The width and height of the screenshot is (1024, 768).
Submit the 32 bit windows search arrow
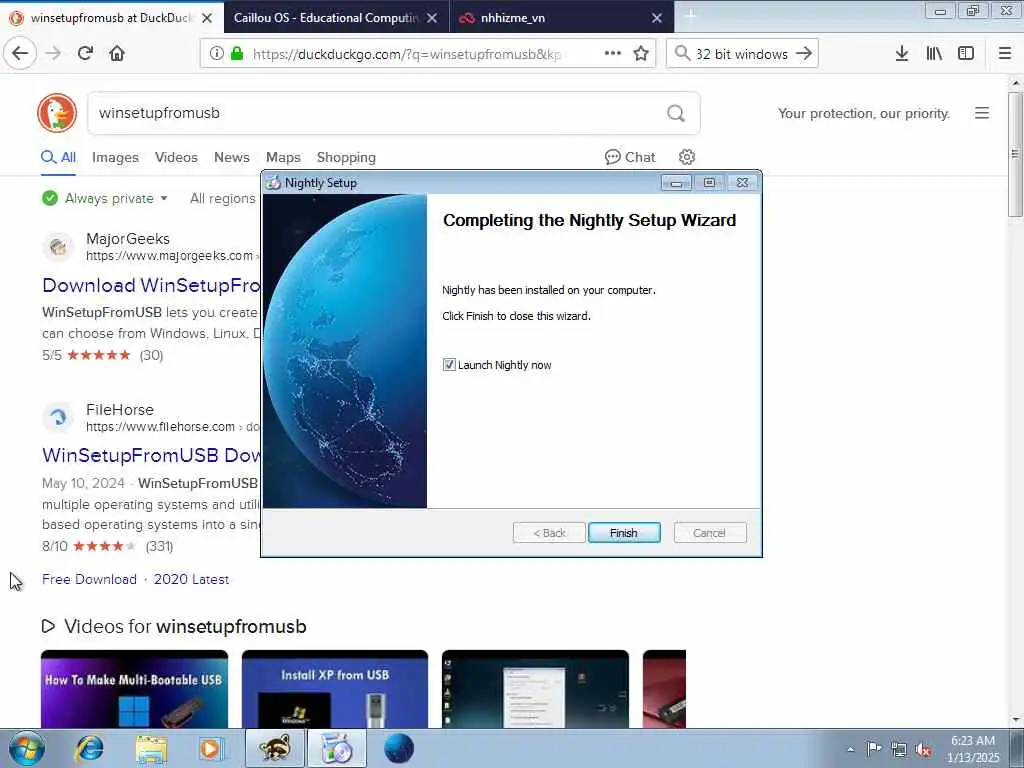point(804,54)
